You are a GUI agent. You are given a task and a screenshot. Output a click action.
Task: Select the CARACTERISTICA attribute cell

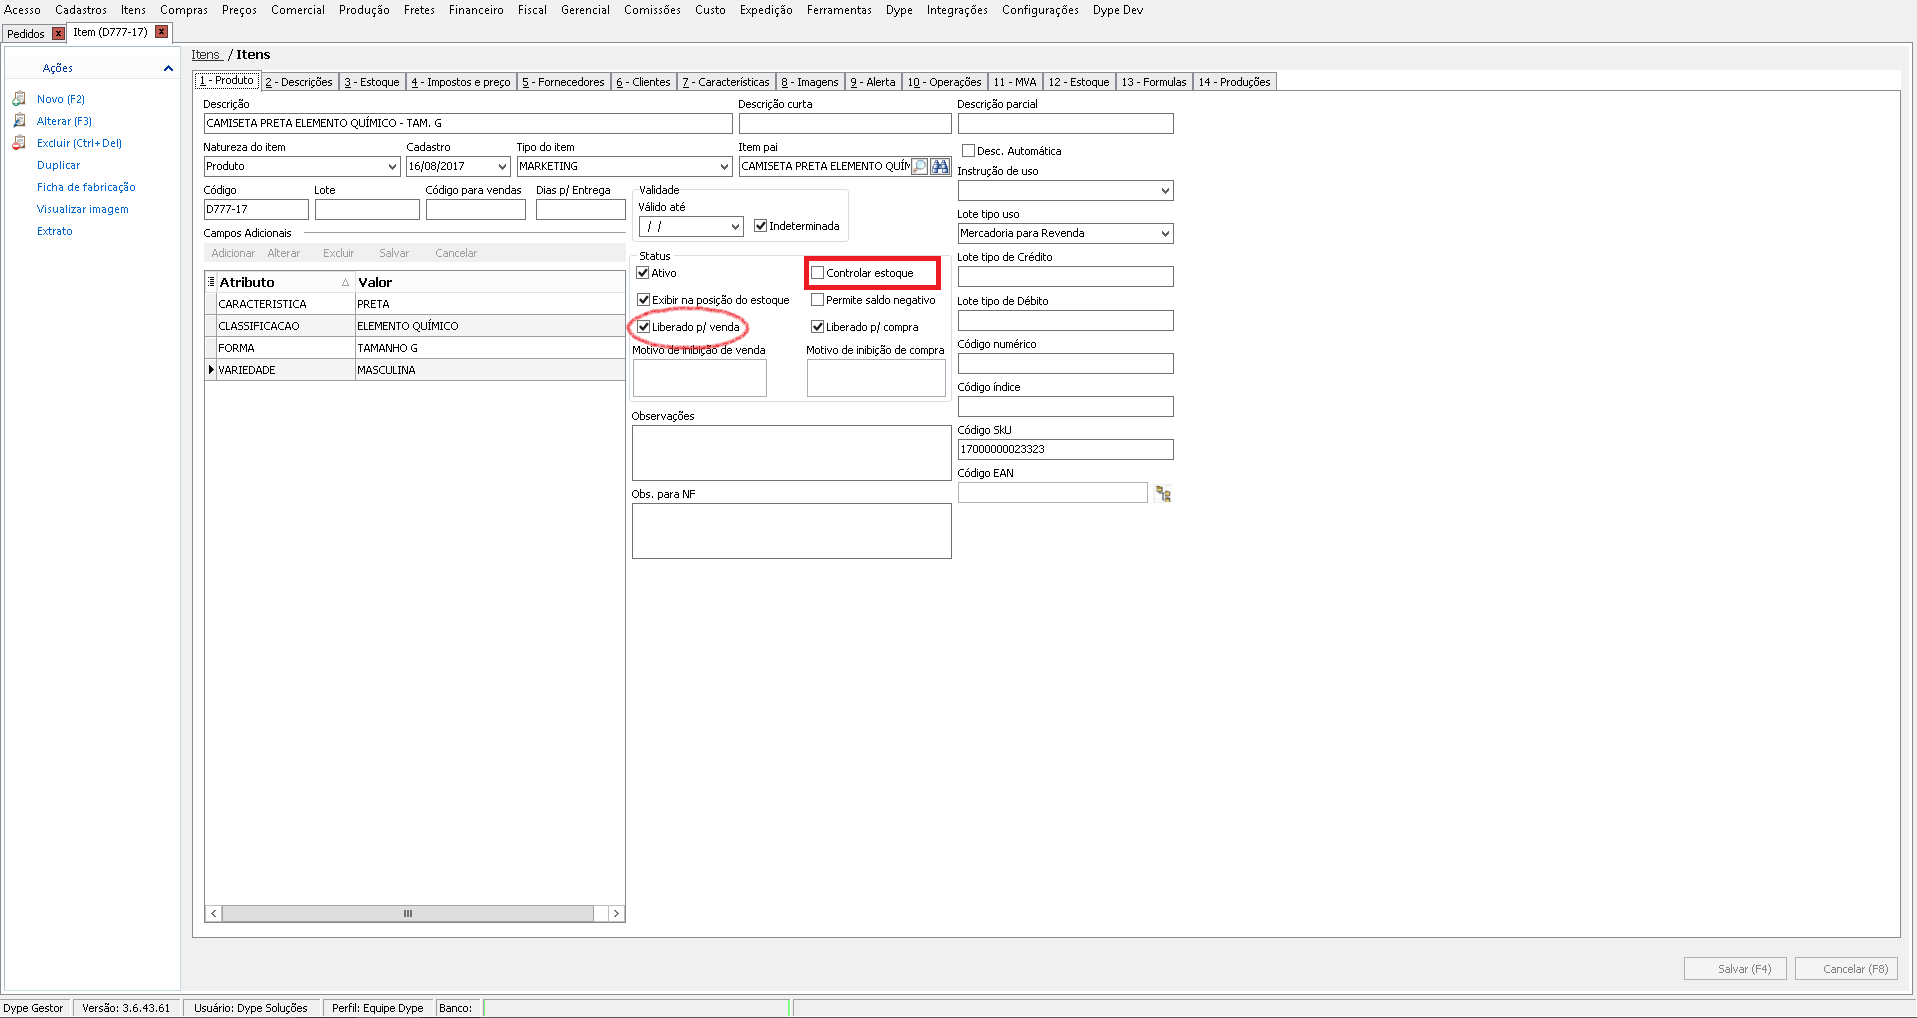[286, 304]
